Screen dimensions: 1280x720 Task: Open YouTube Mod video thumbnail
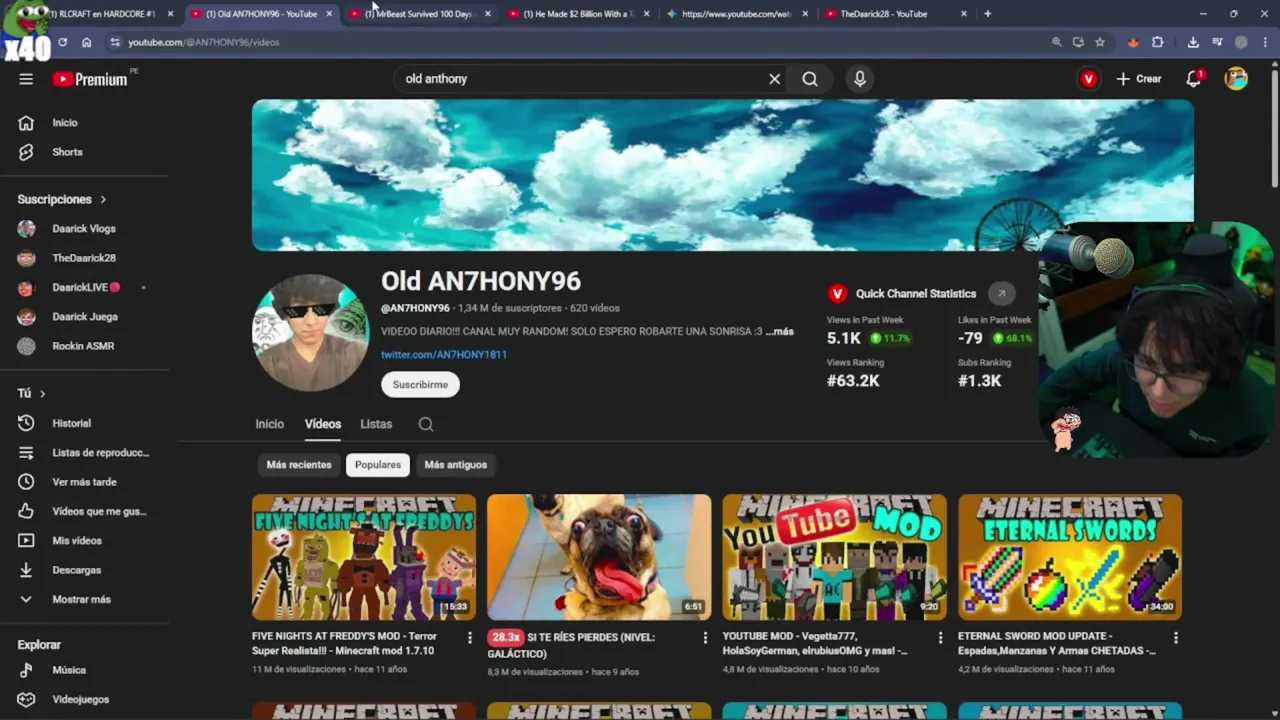point(834,557)
